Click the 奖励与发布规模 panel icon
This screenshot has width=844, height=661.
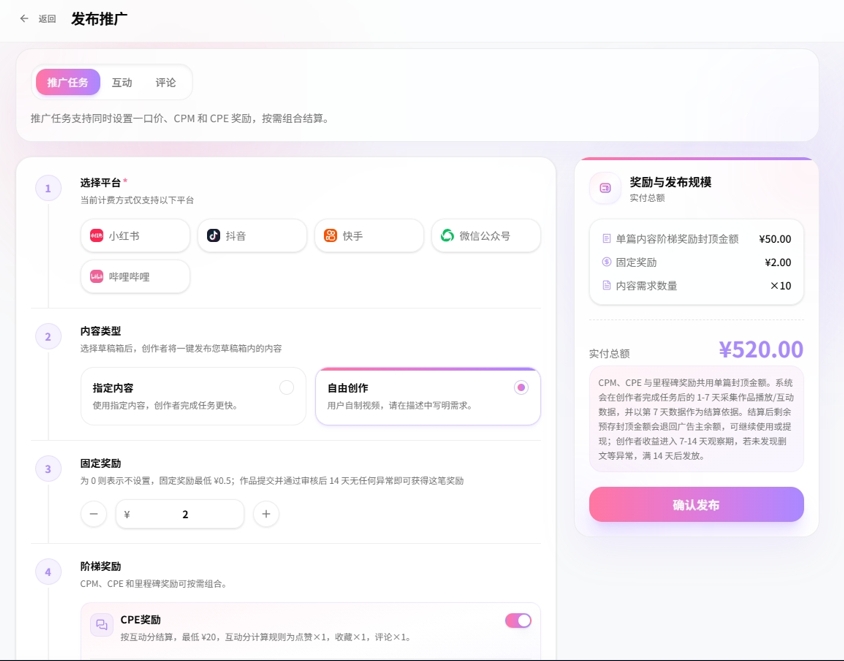[x=606, y=188]
